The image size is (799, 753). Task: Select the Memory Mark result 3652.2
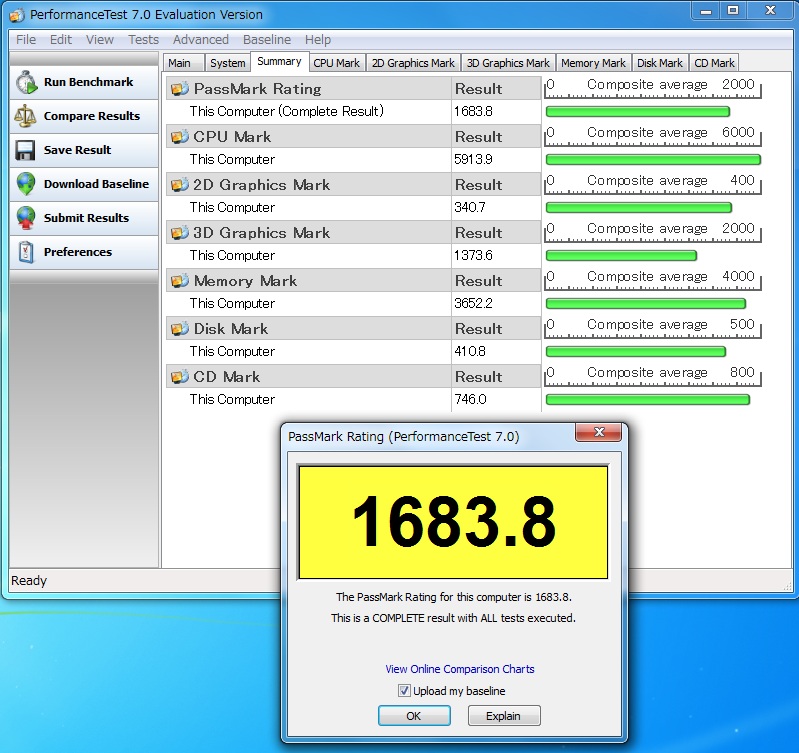[x=473, y=304]
